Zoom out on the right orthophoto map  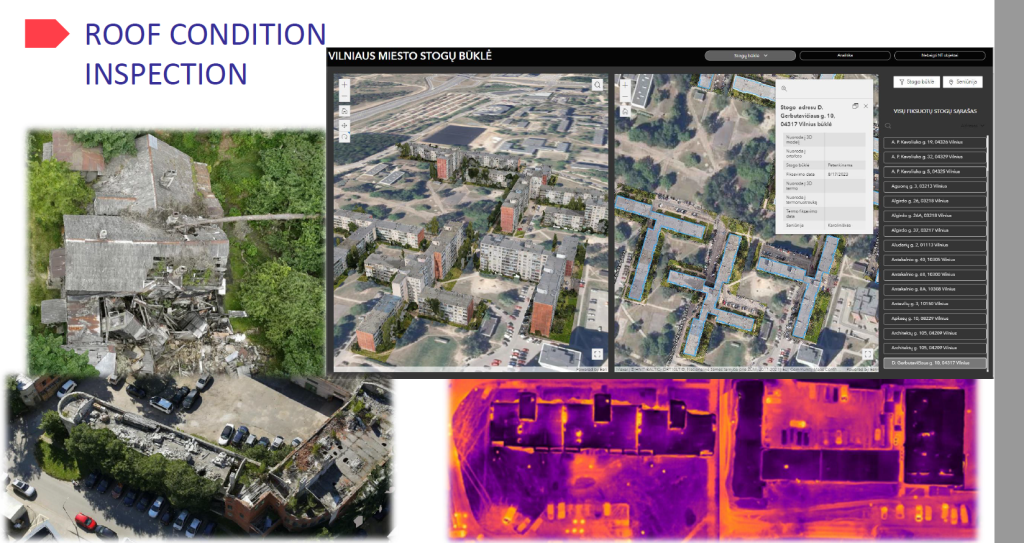click(625, 98)
